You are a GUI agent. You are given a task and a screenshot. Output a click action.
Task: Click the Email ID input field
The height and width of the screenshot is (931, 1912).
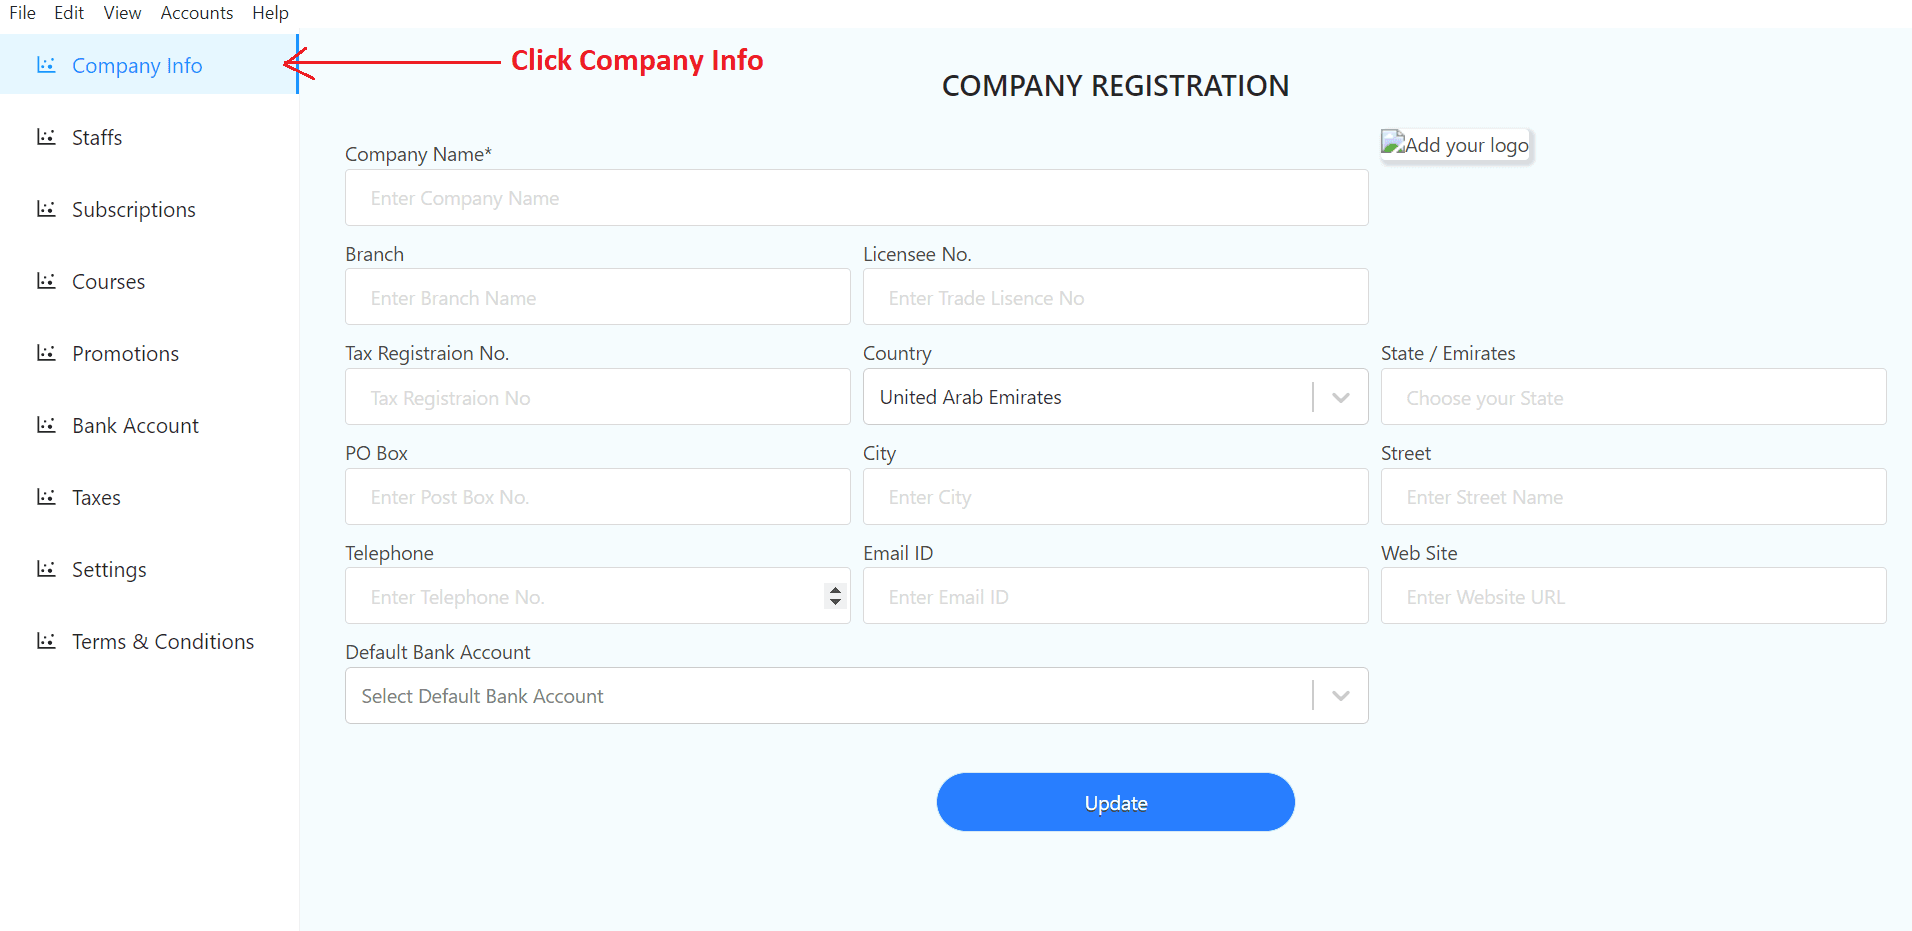click(1115, 597)
